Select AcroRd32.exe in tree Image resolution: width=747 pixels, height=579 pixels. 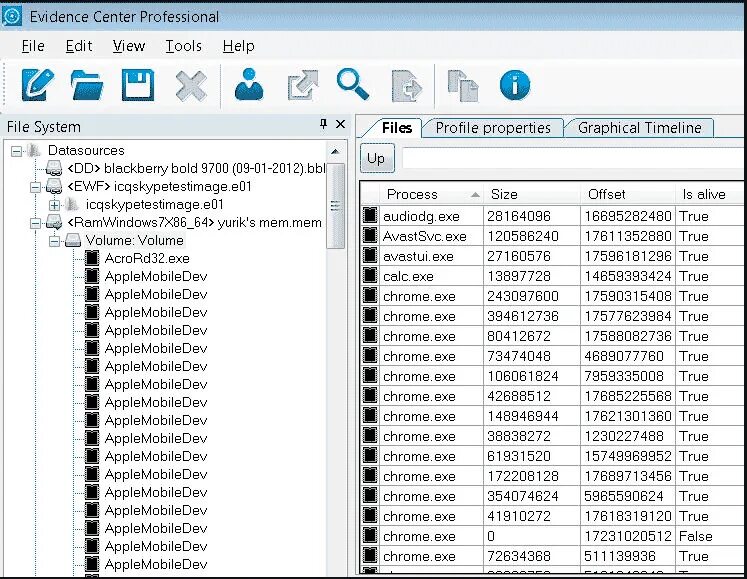(x=147, y=258)
